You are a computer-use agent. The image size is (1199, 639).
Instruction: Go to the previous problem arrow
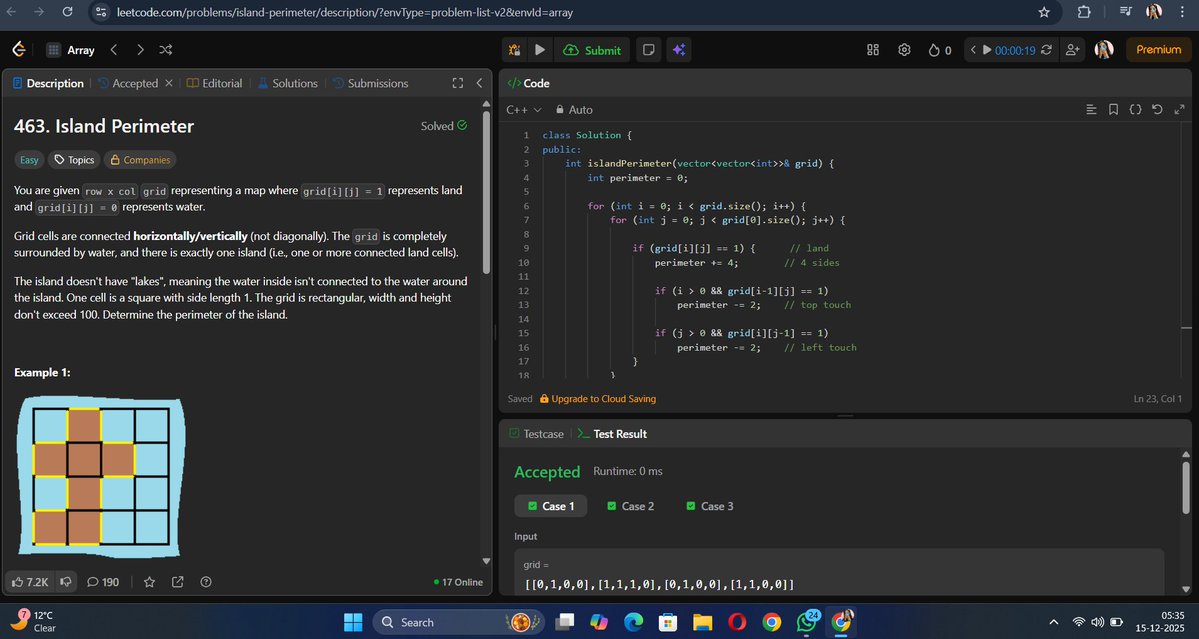click(114, 50)
